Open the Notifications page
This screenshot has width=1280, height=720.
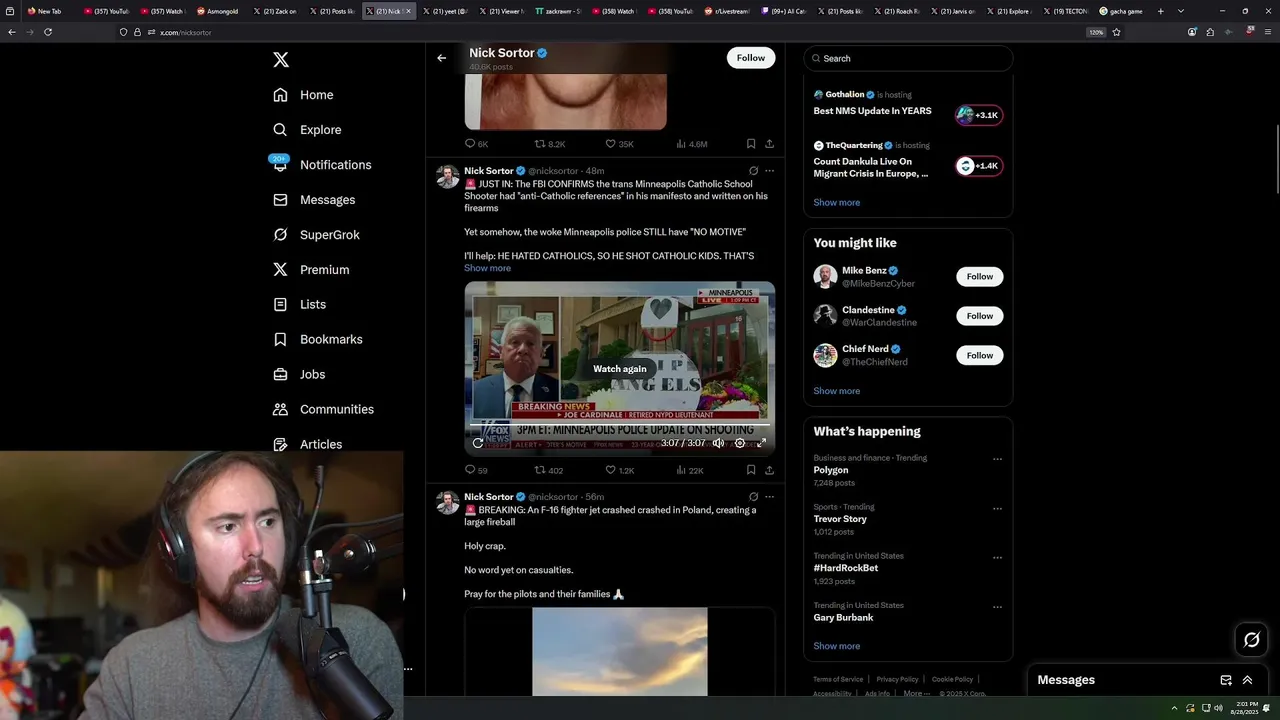[x=322, y=165]
